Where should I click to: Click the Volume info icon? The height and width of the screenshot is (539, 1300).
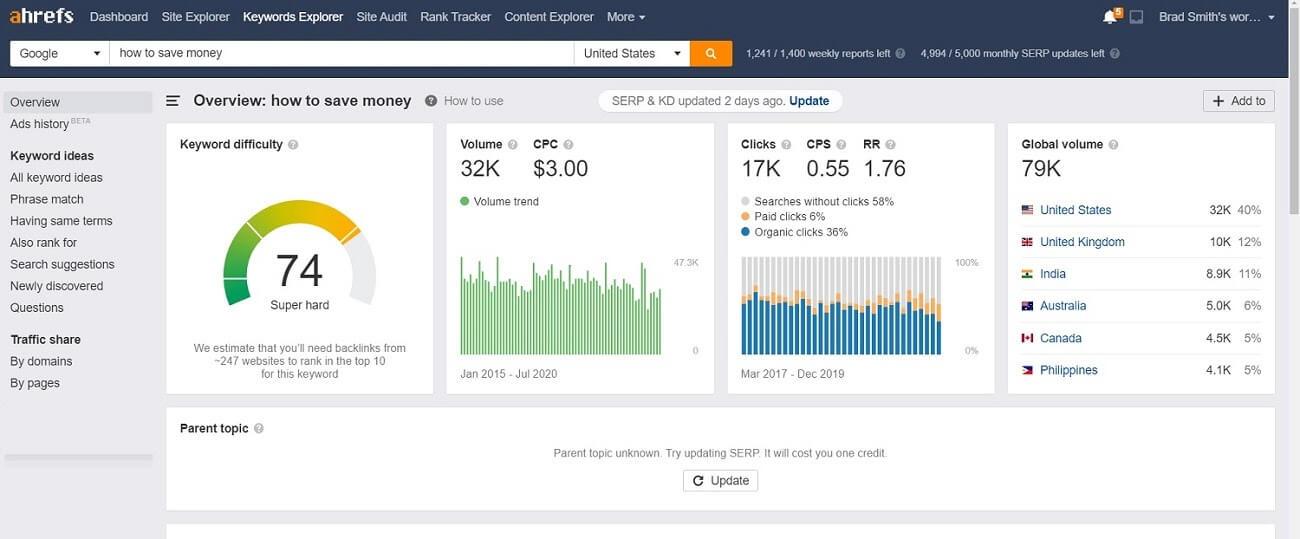point(513,145)
